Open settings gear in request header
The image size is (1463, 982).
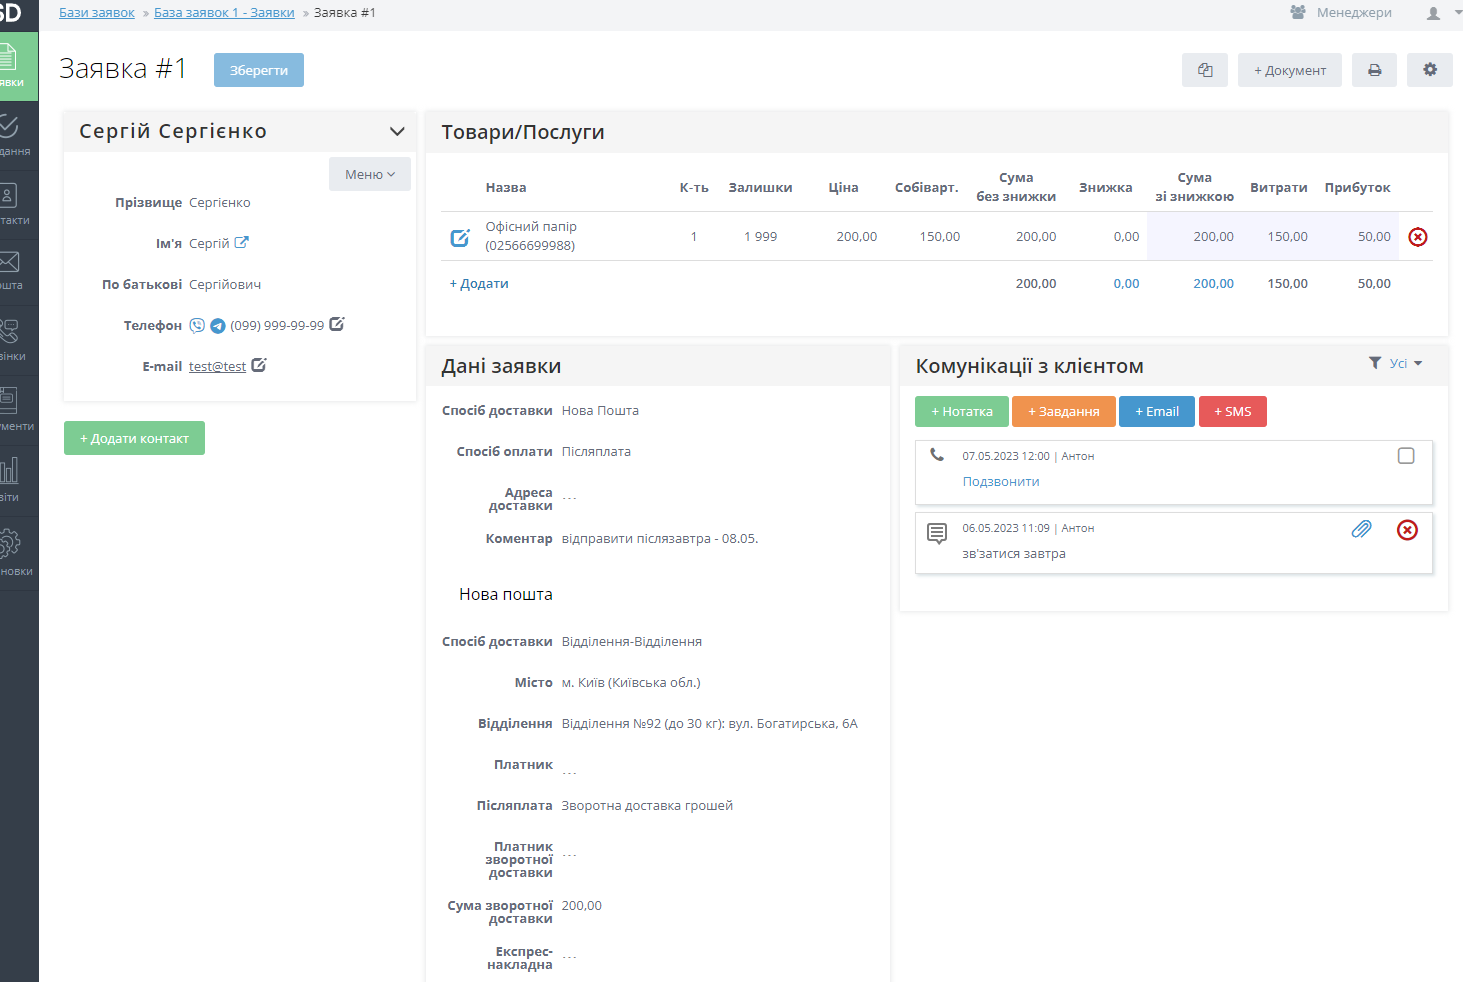coord(1429,70)
